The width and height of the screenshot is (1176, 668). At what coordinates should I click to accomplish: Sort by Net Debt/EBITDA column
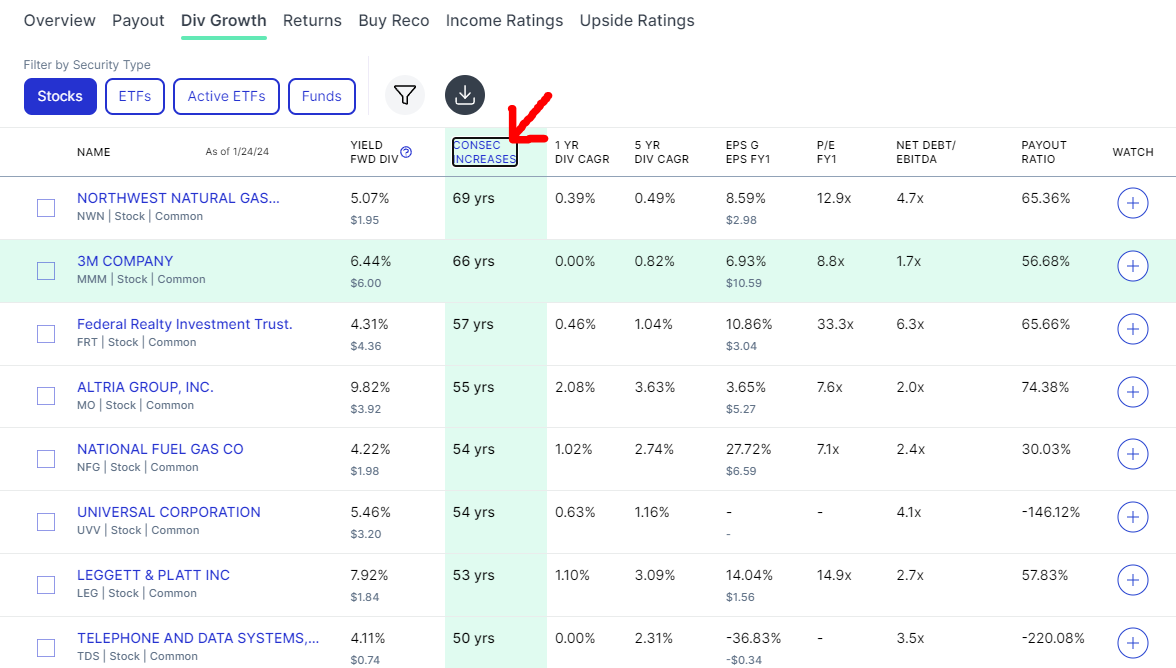click(926, 152)
